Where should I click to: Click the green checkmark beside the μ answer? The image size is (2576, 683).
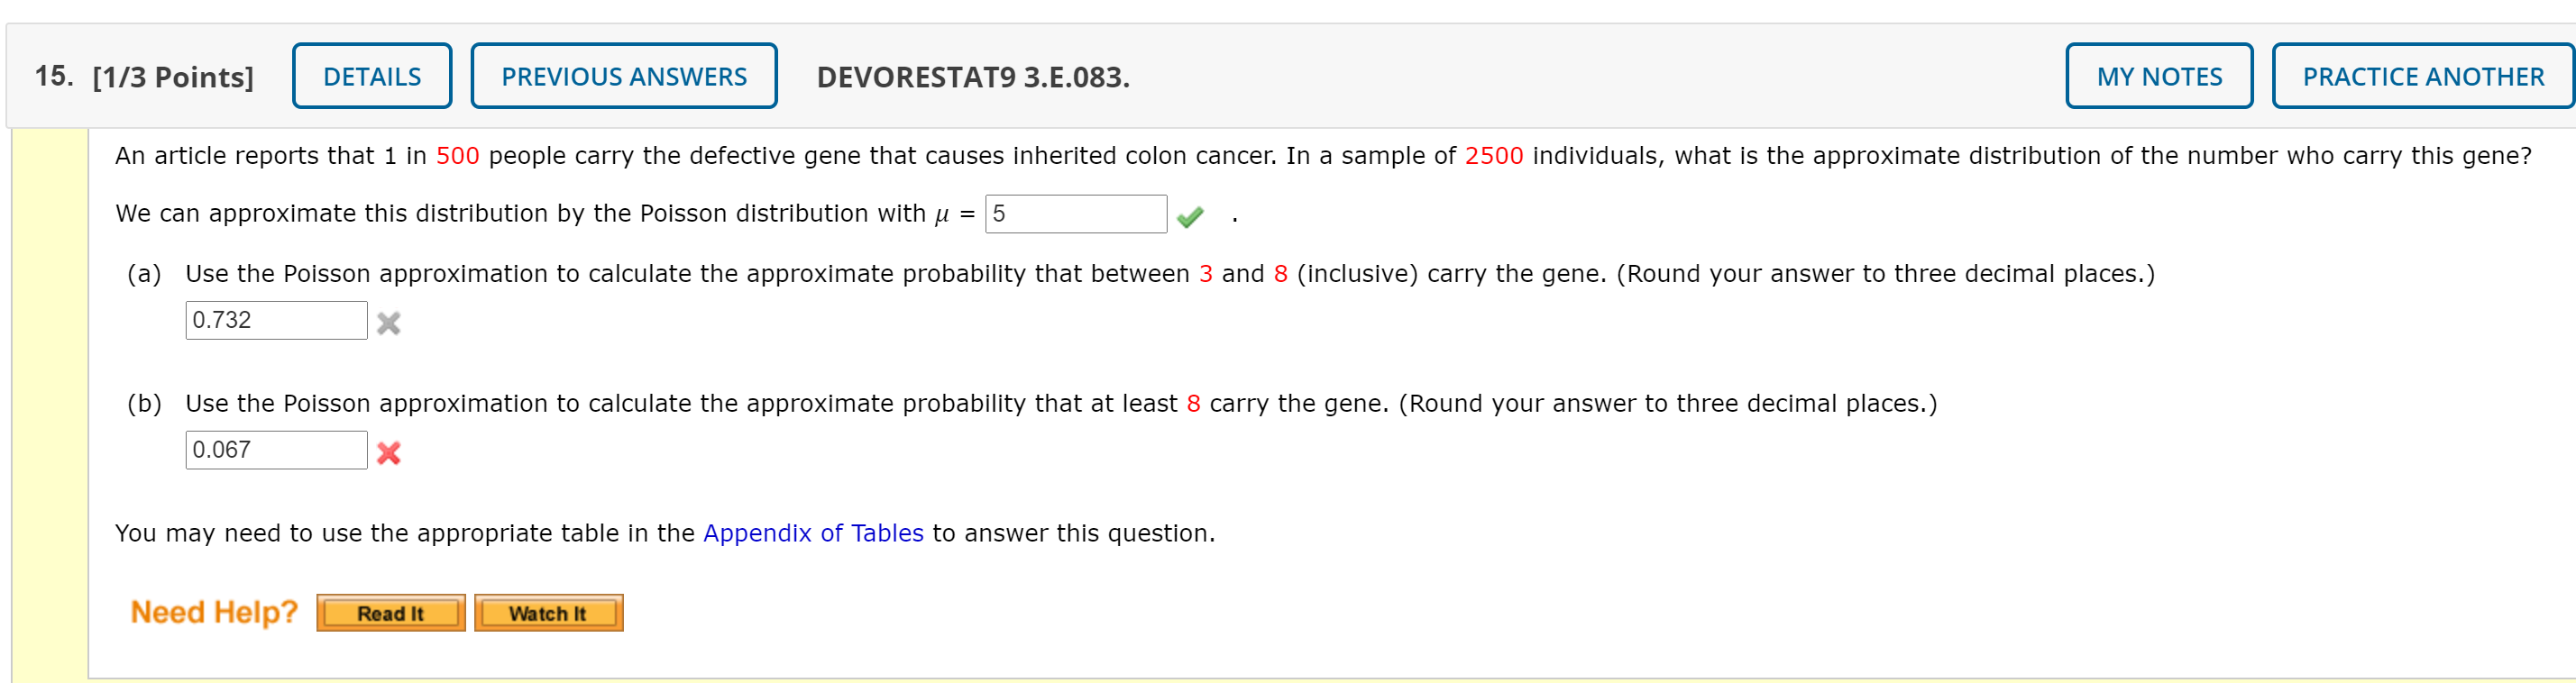coord(1193,215)
